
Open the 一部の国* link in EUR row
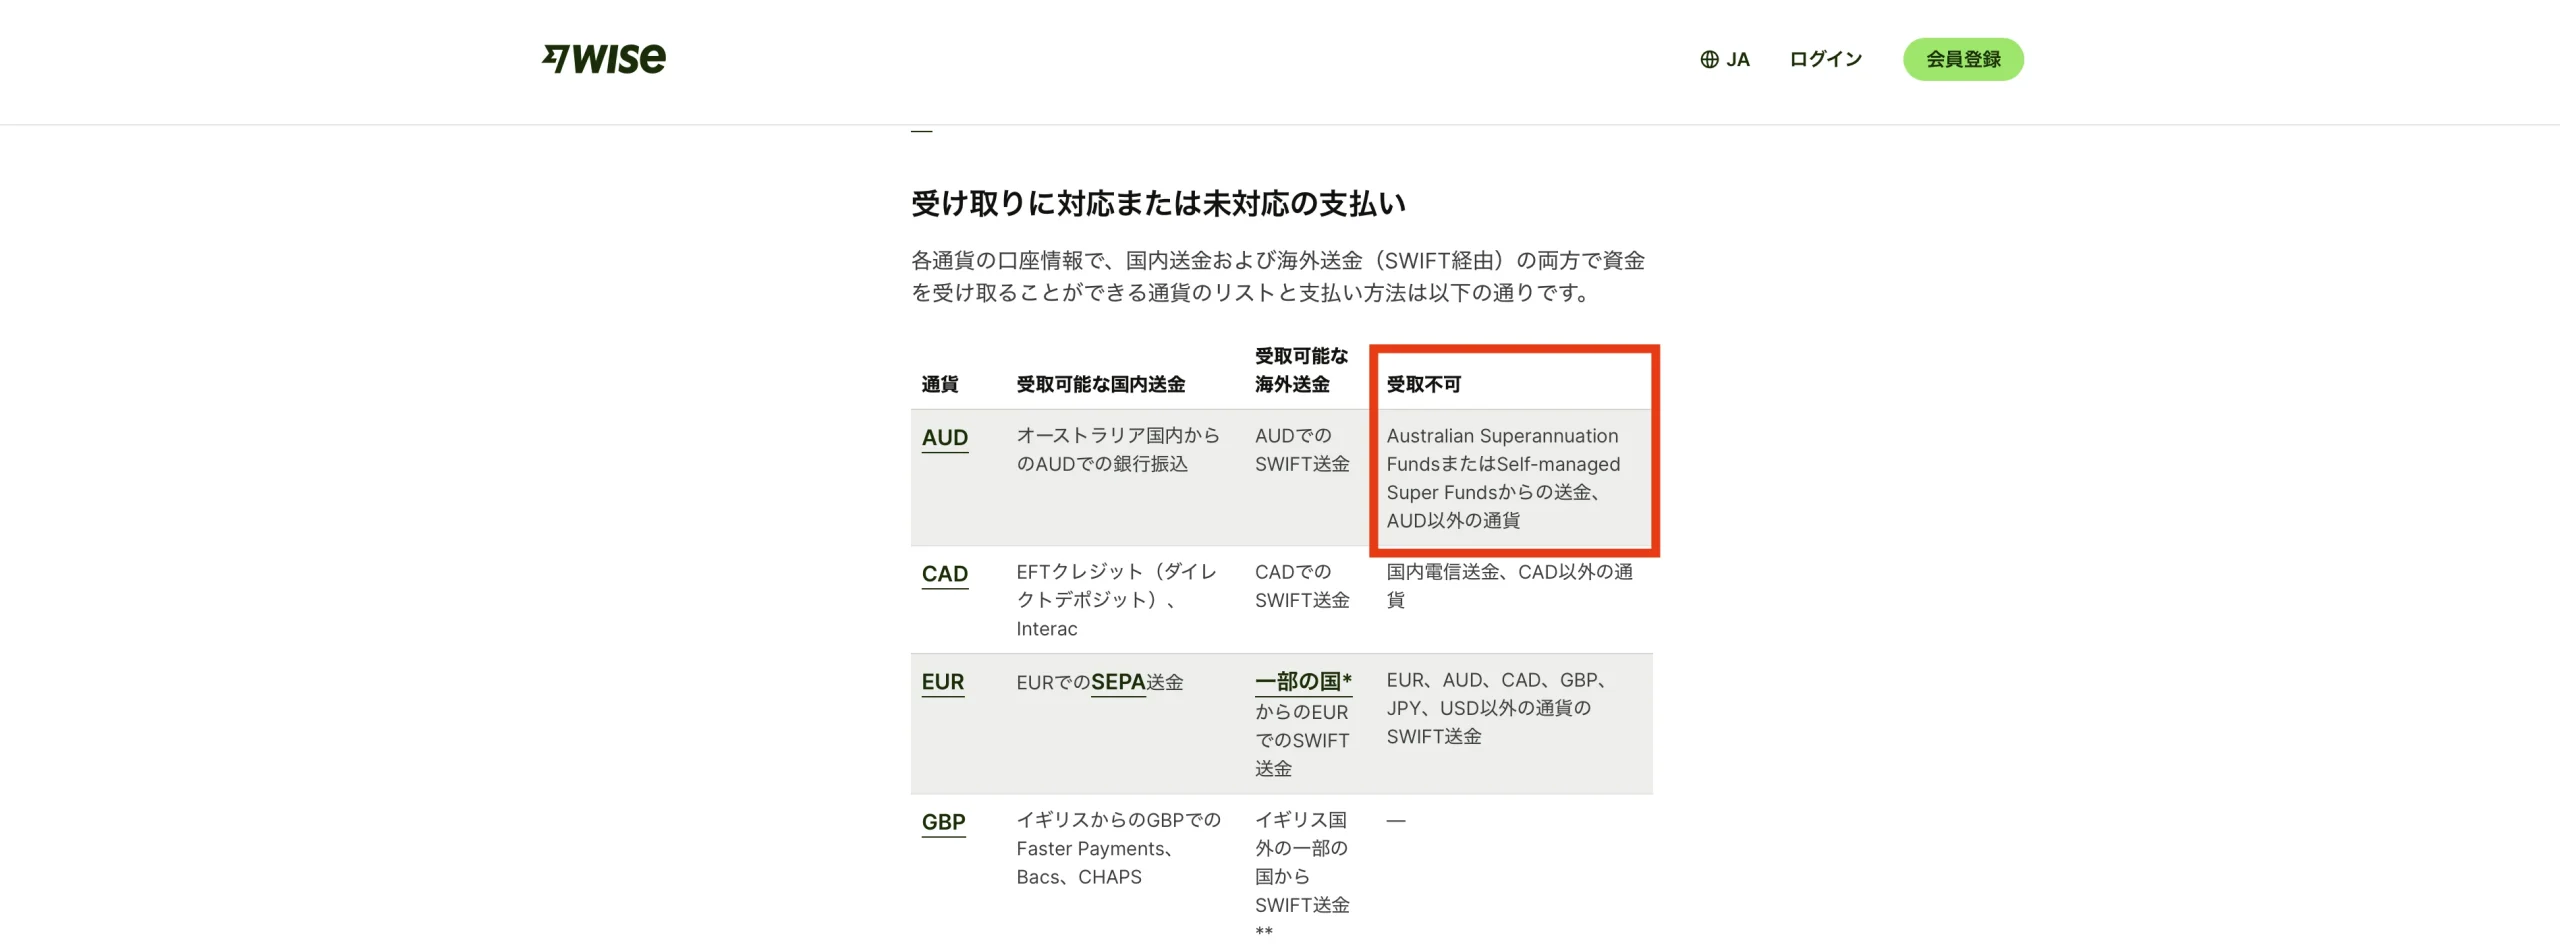1302,682
